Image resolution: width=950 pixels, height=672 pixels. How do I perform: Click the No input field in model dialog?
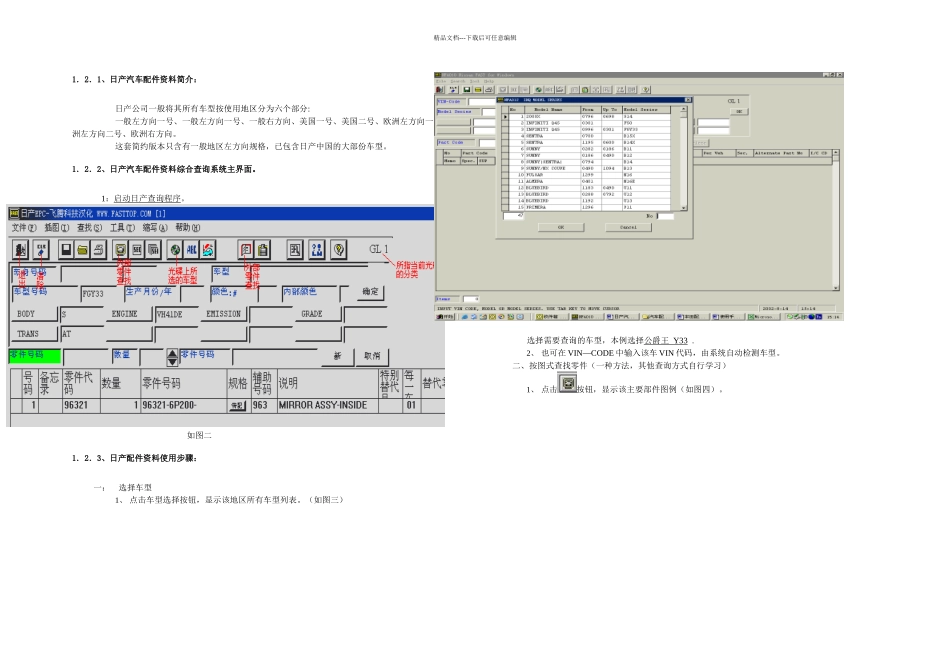[665, 216]
